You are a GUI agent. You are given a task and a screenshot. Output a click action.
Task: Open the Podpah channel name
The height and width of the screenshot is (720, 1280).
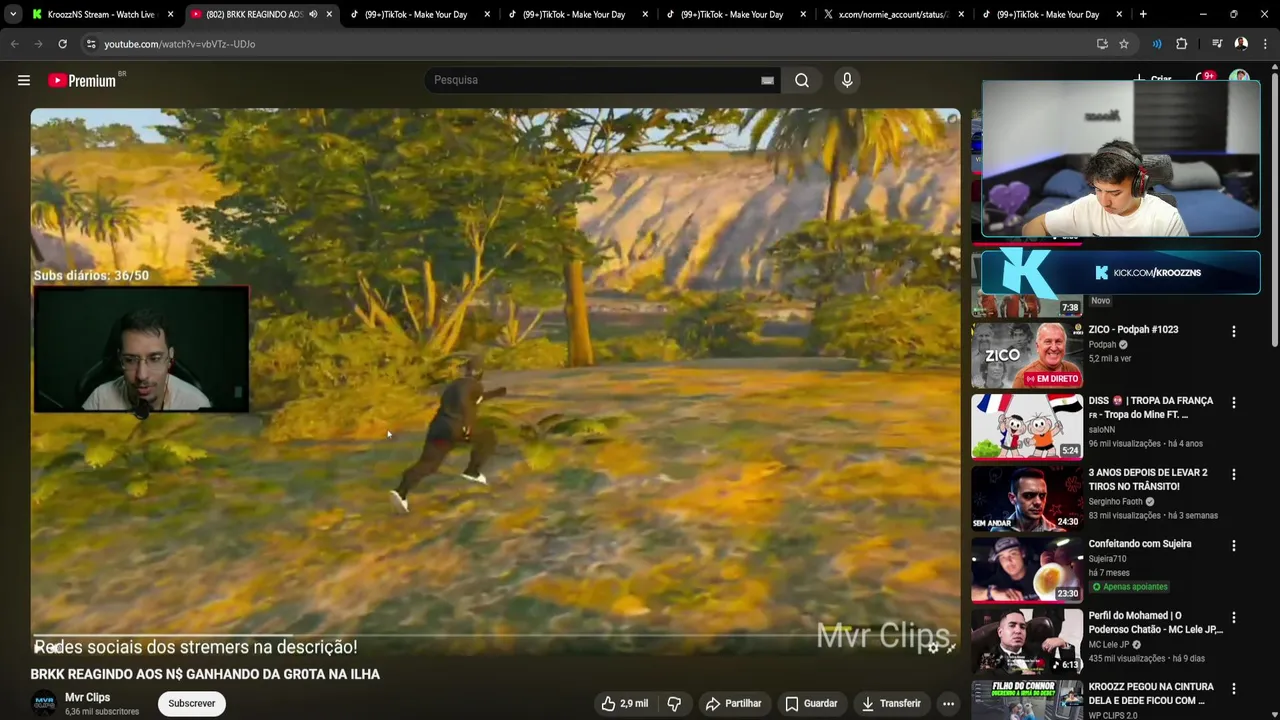coord(1102,344)
